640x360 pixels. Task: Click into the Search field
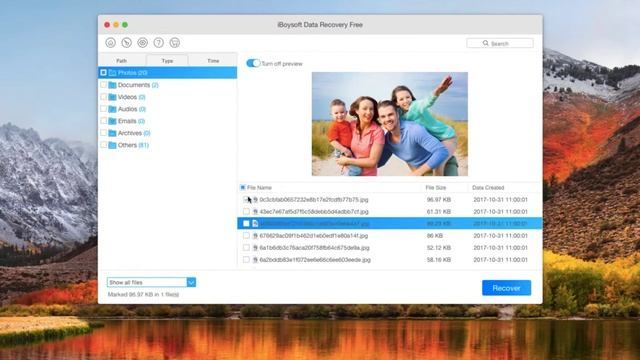tap(500, 43)
